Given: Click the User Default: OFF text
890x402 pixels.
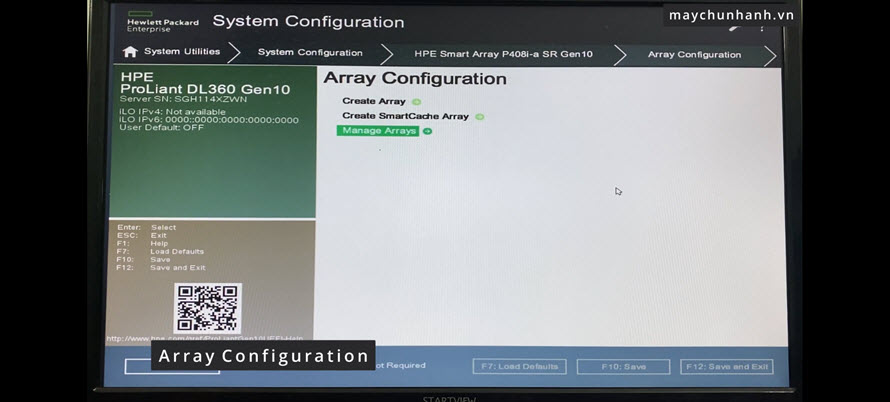Looking at the screenshot, I should [161, 128].
